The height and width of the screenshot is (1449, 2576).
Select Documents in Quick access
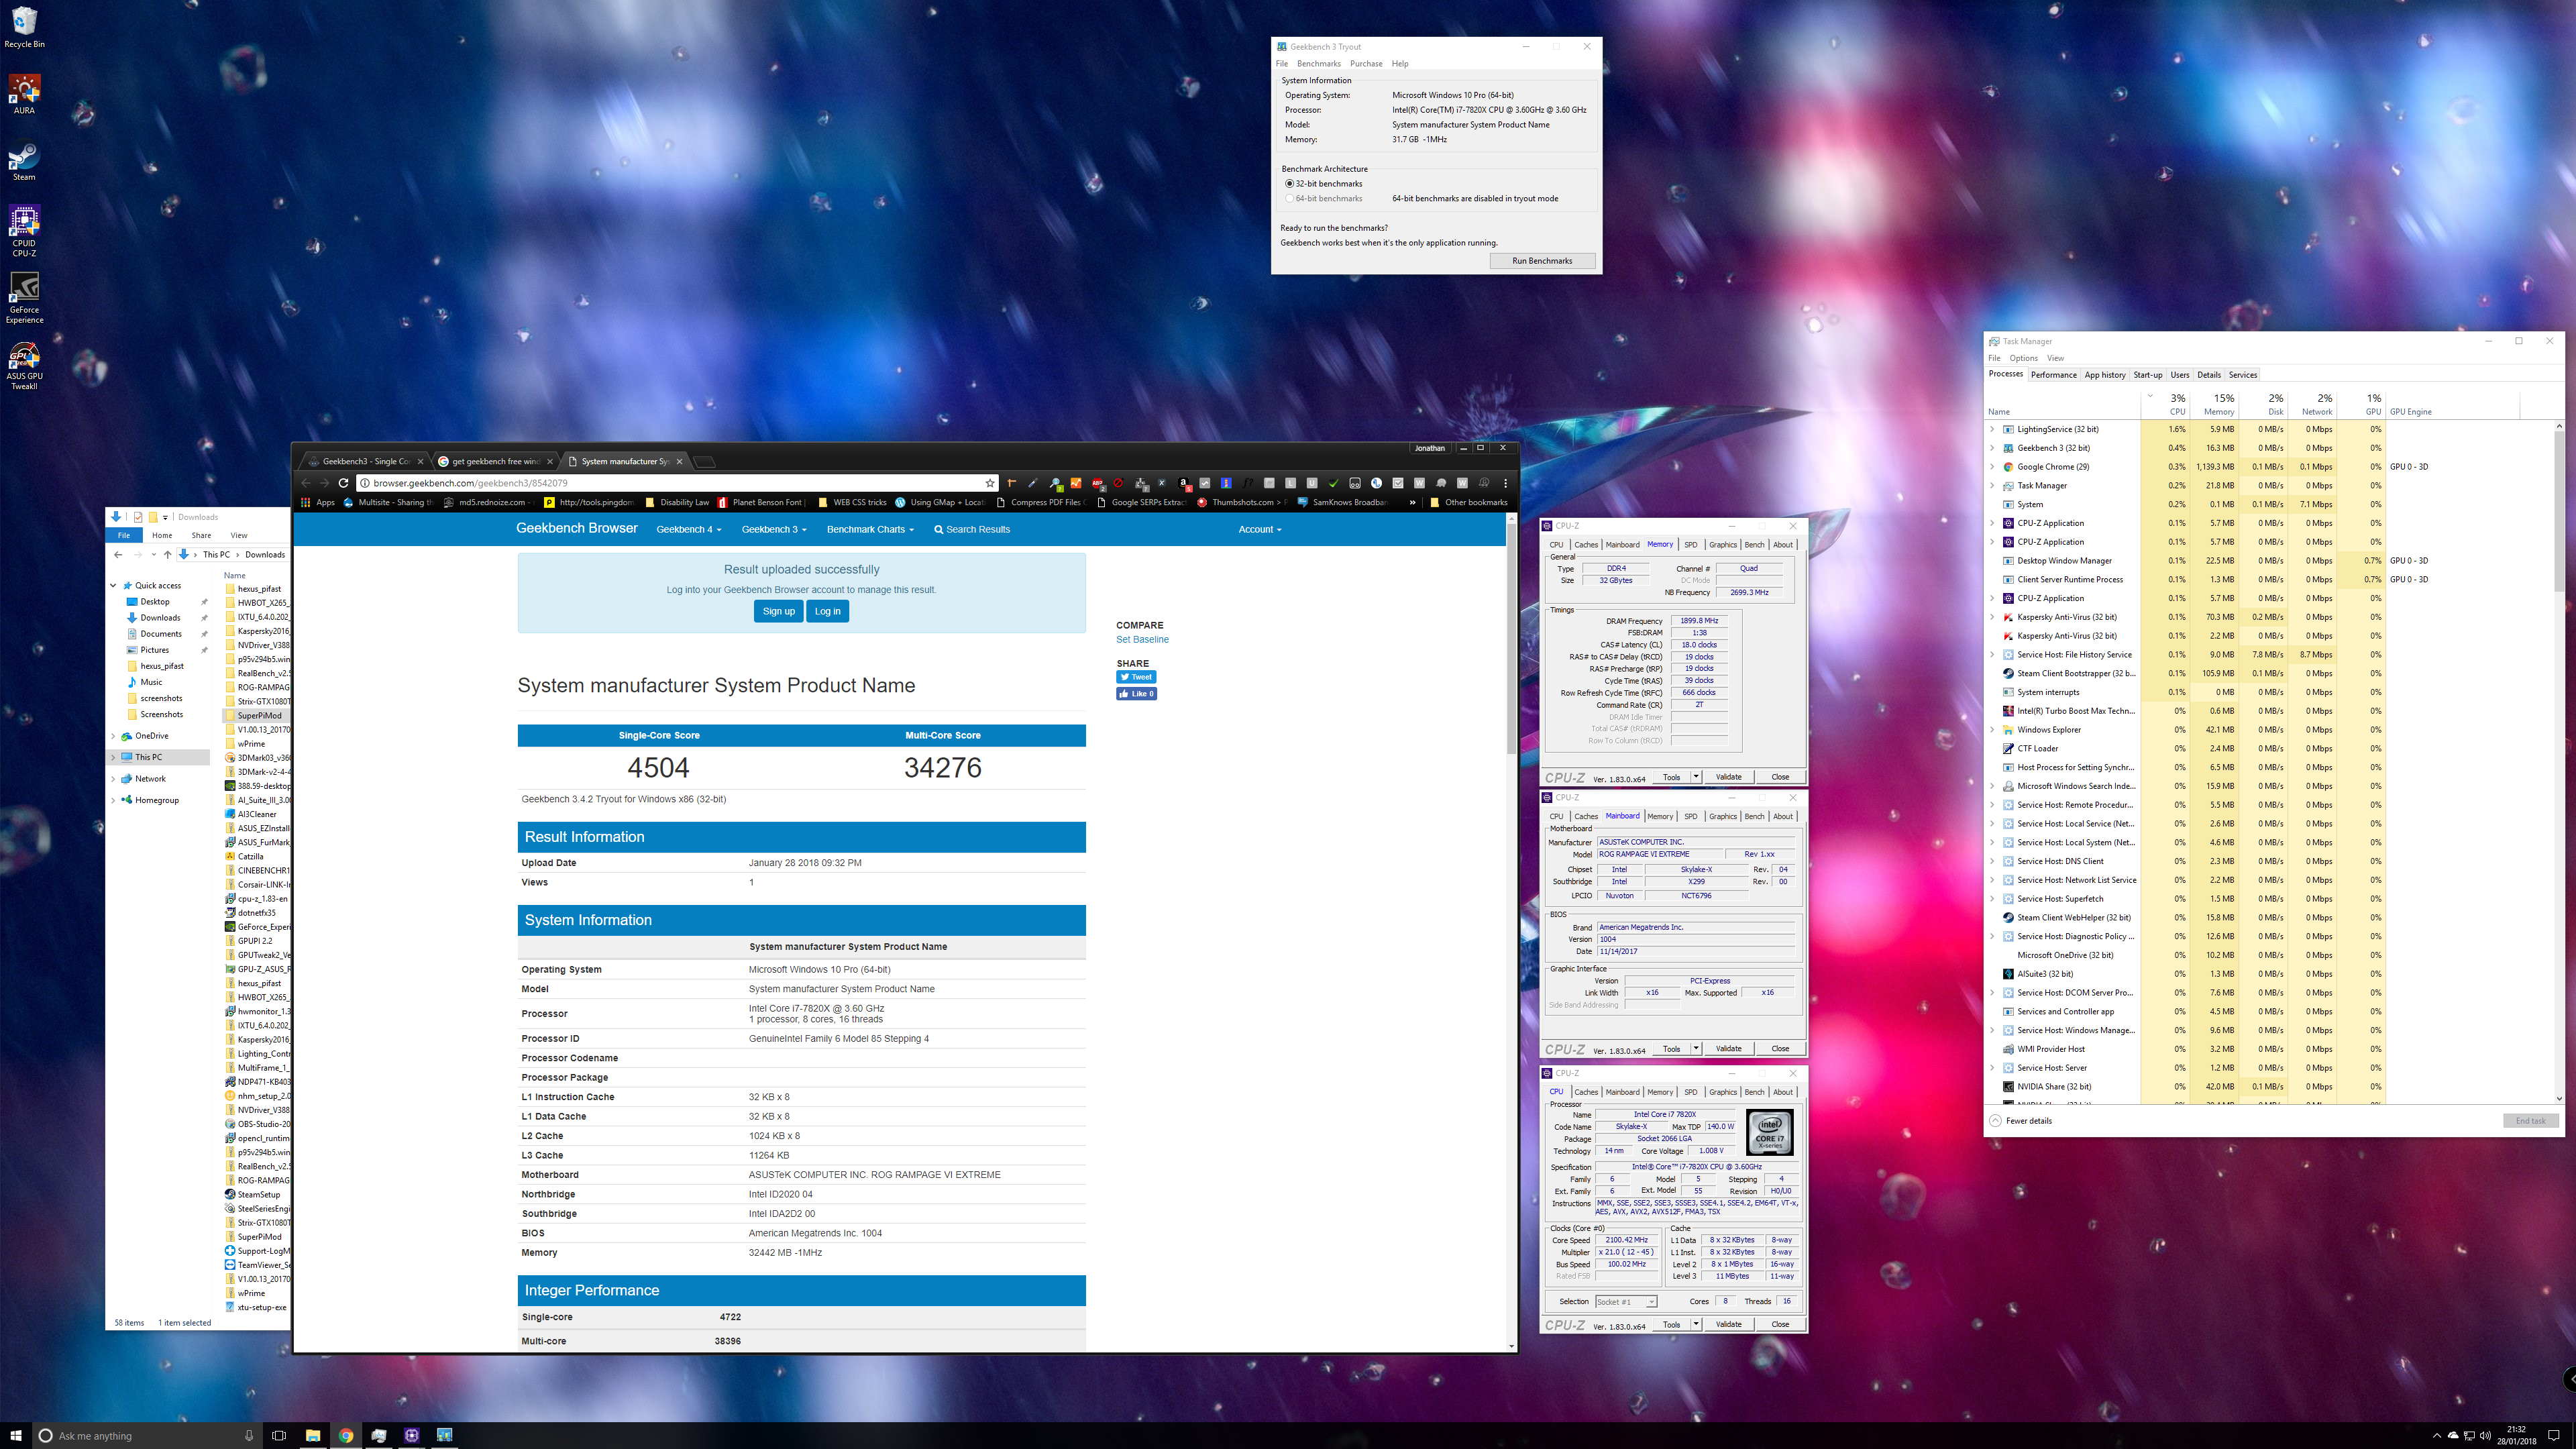coord(160,634)
